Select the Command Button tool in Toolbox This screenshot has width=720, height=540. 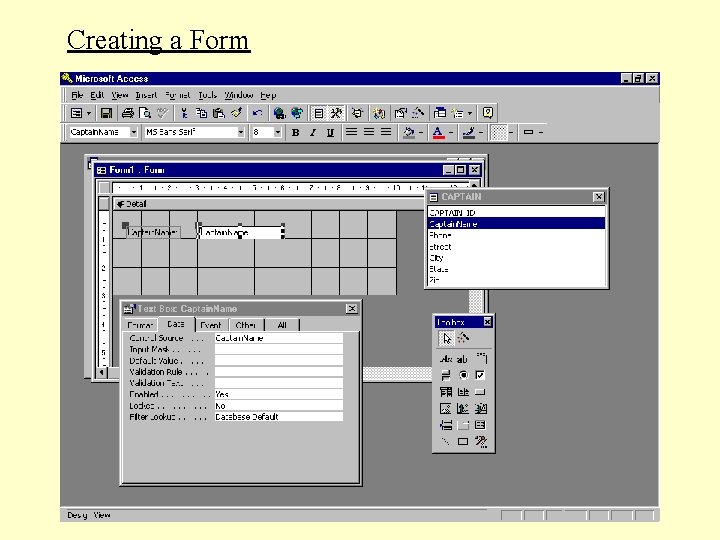click(480, 392)
